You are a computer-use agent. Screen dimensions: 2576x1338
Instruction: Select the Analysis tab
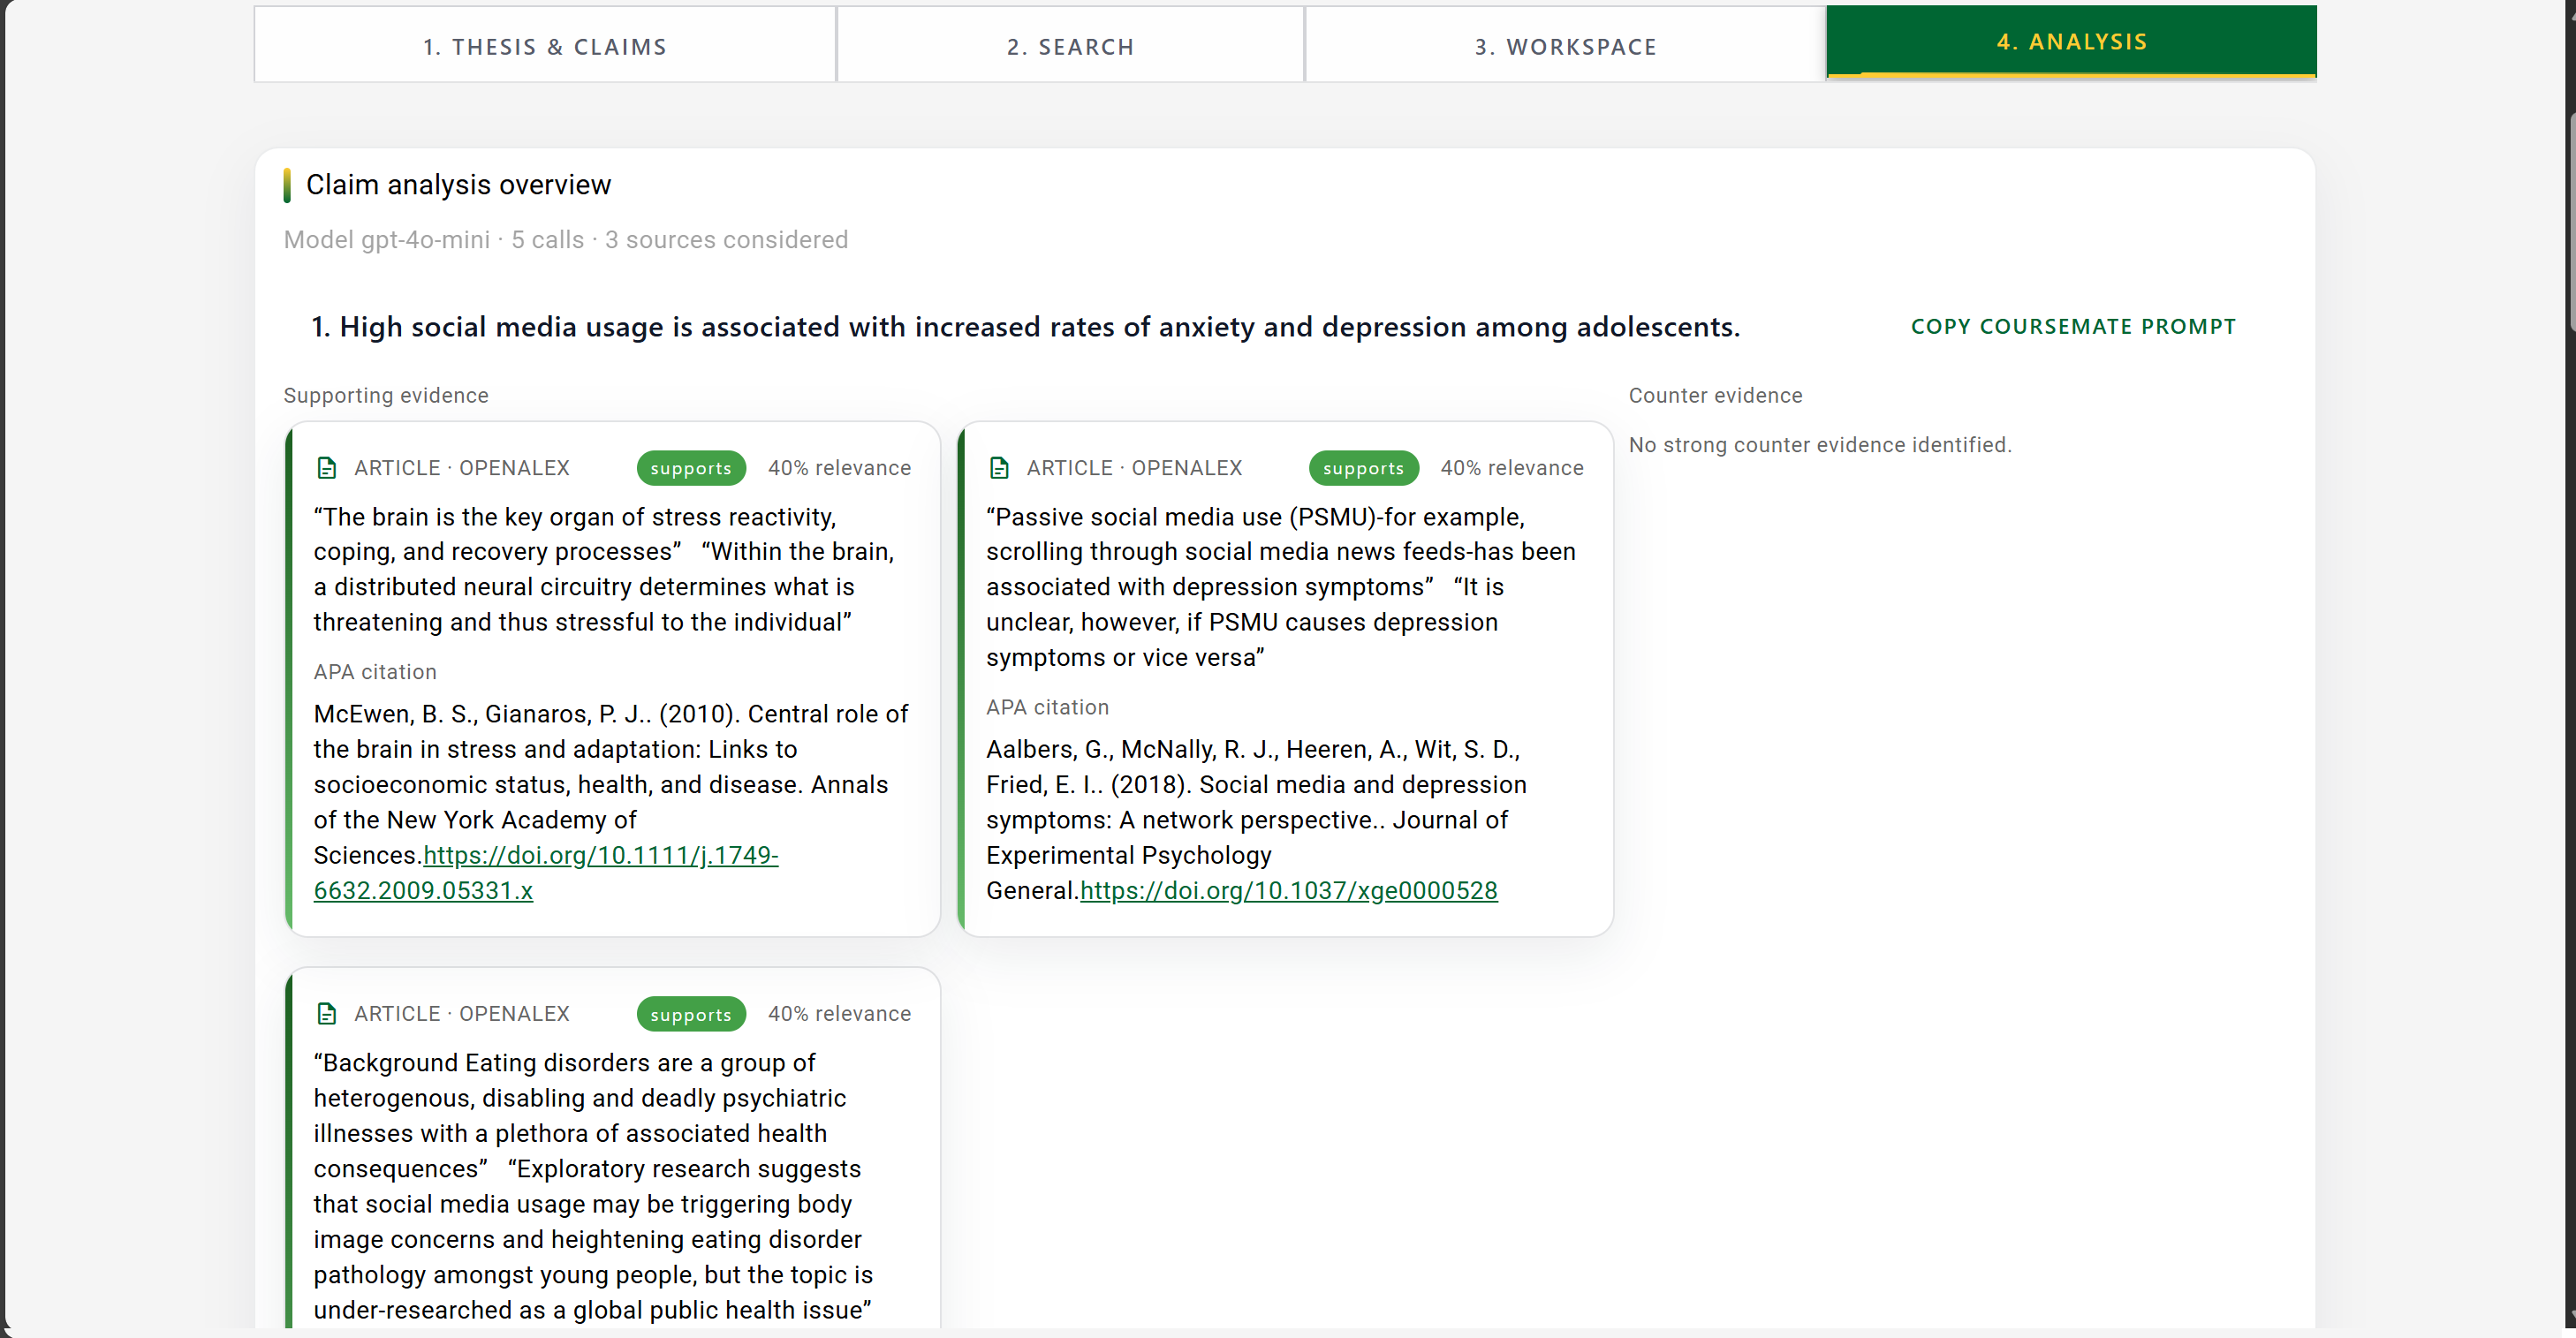pyautogui.click(x=2071, y=42)
